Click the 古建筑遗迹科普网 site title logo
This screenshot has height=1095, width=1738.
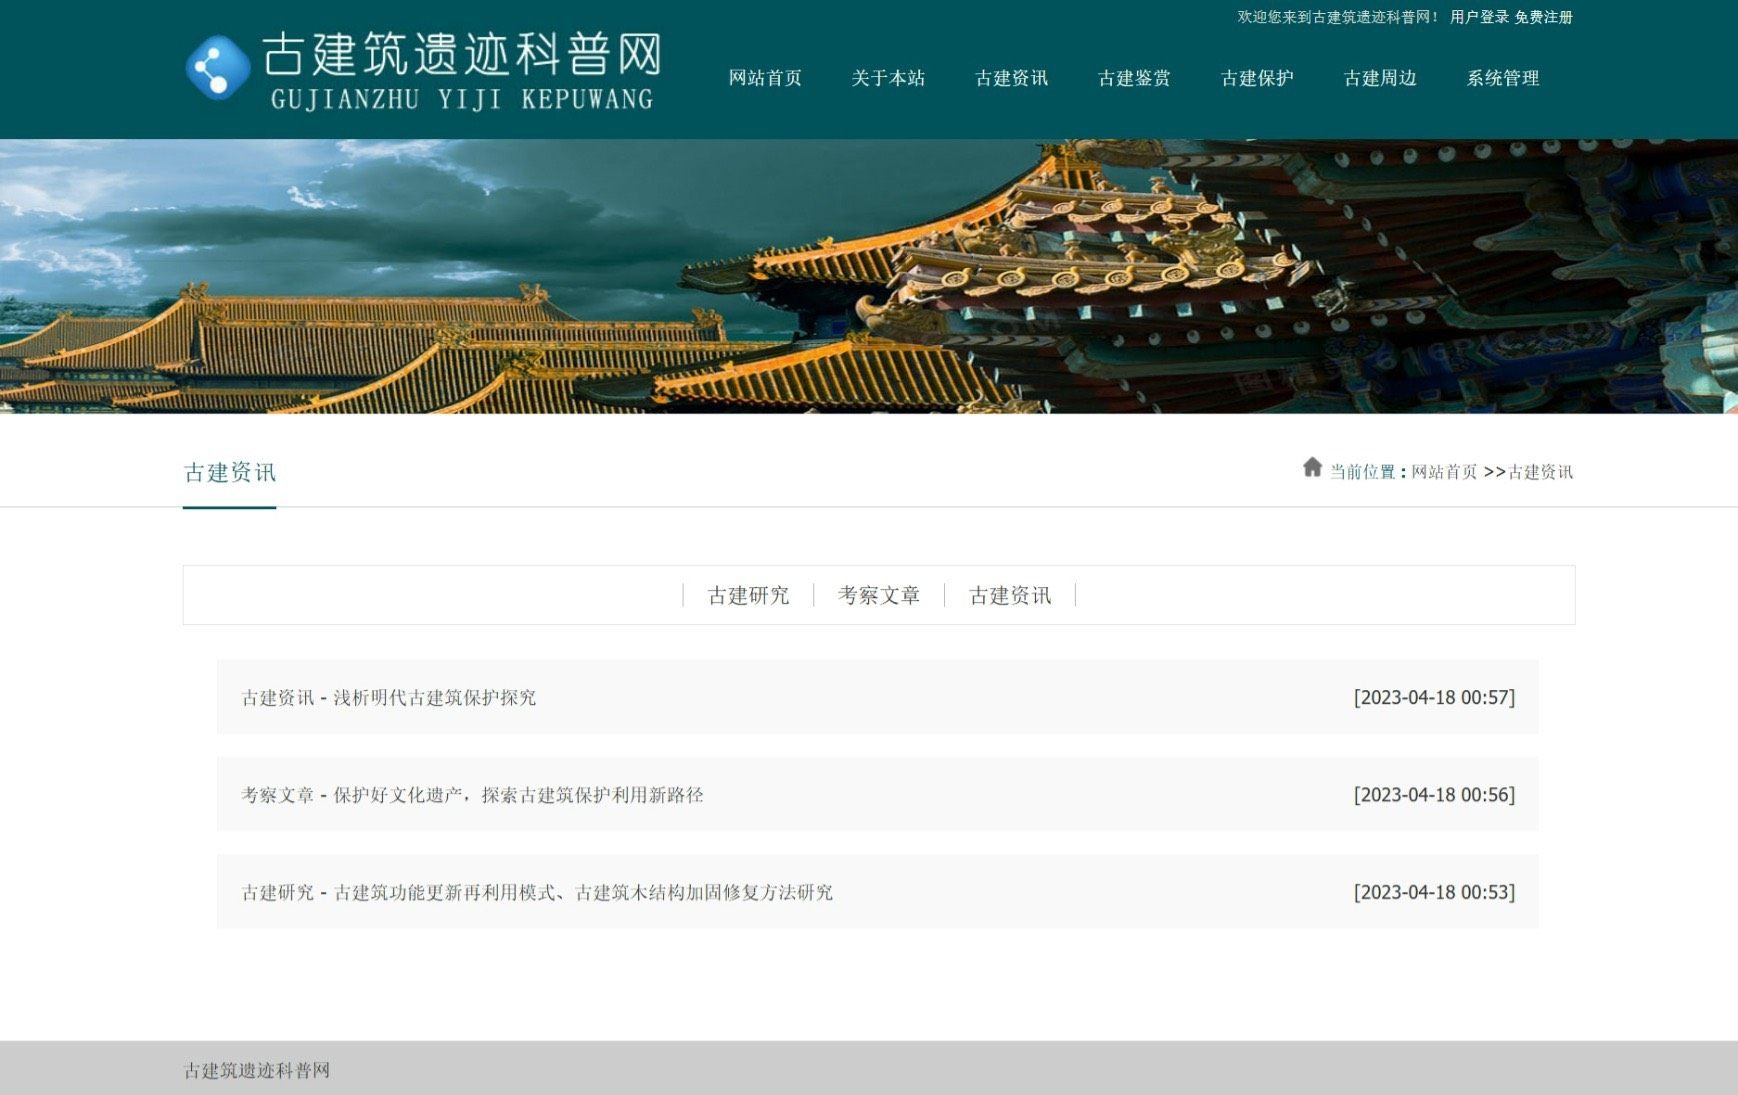click(x=462, y=70)
